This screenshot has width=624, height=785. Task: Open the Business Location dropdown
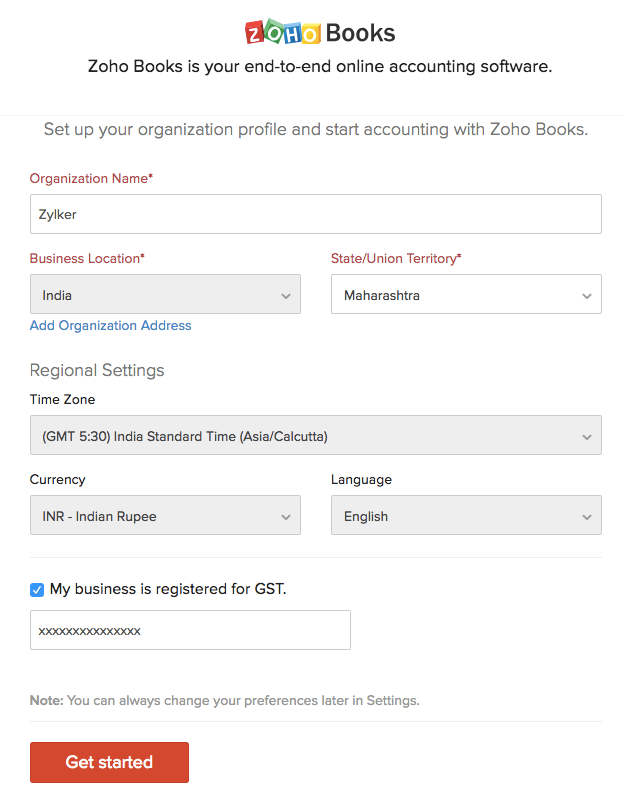[x=150, y=295]
